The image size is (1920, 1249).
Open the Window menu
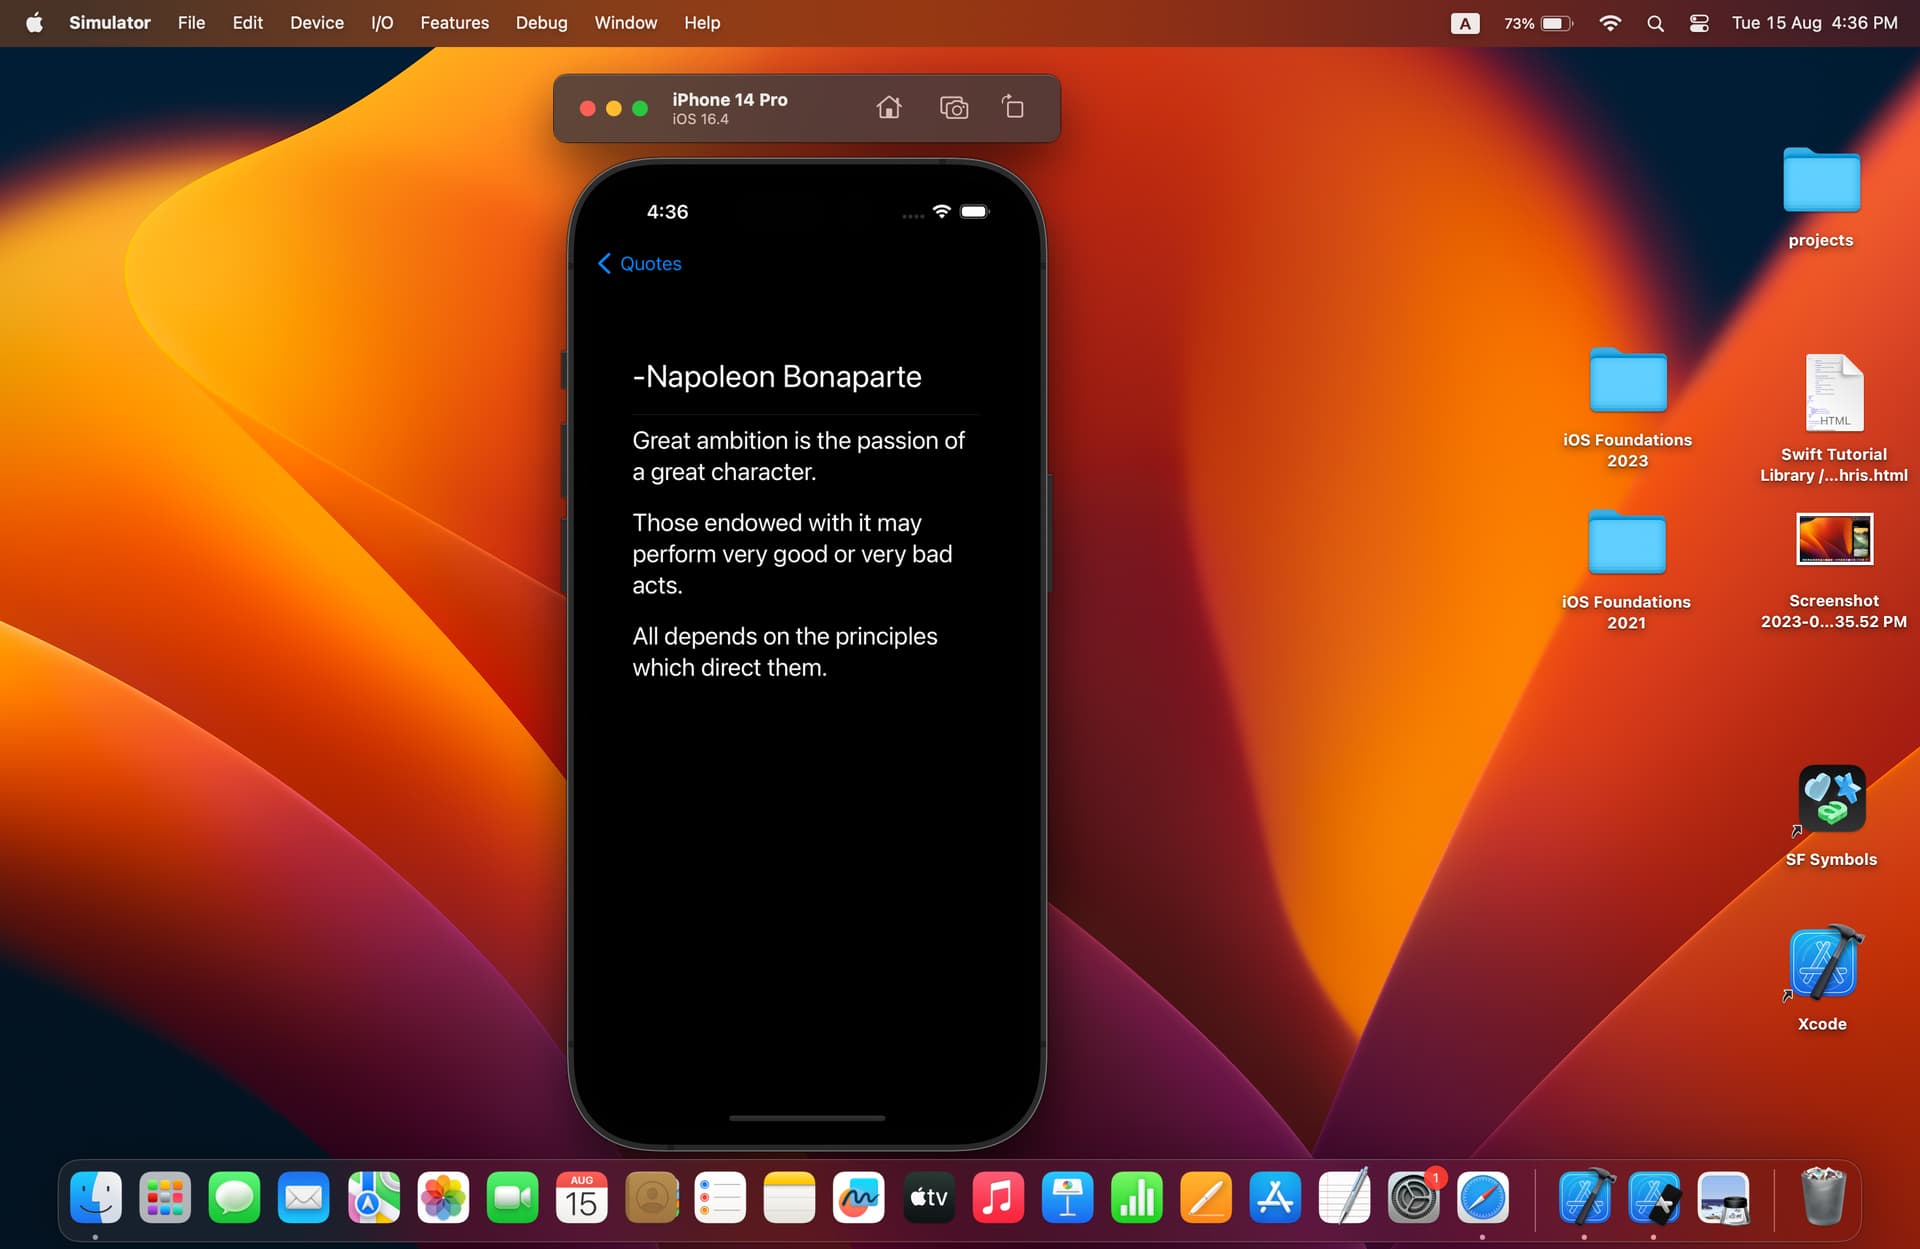[x=625, y=22]
